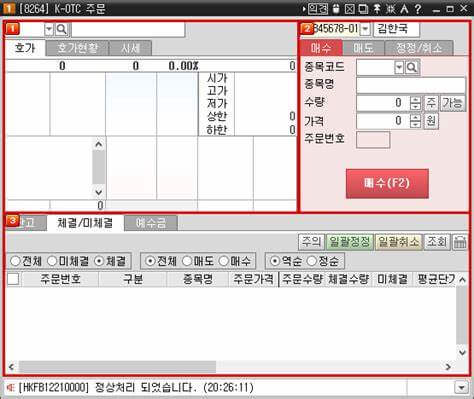Switch to the 정정/취소 tab
The width and height of the screenshot is (474, 399).
[419, 48]
